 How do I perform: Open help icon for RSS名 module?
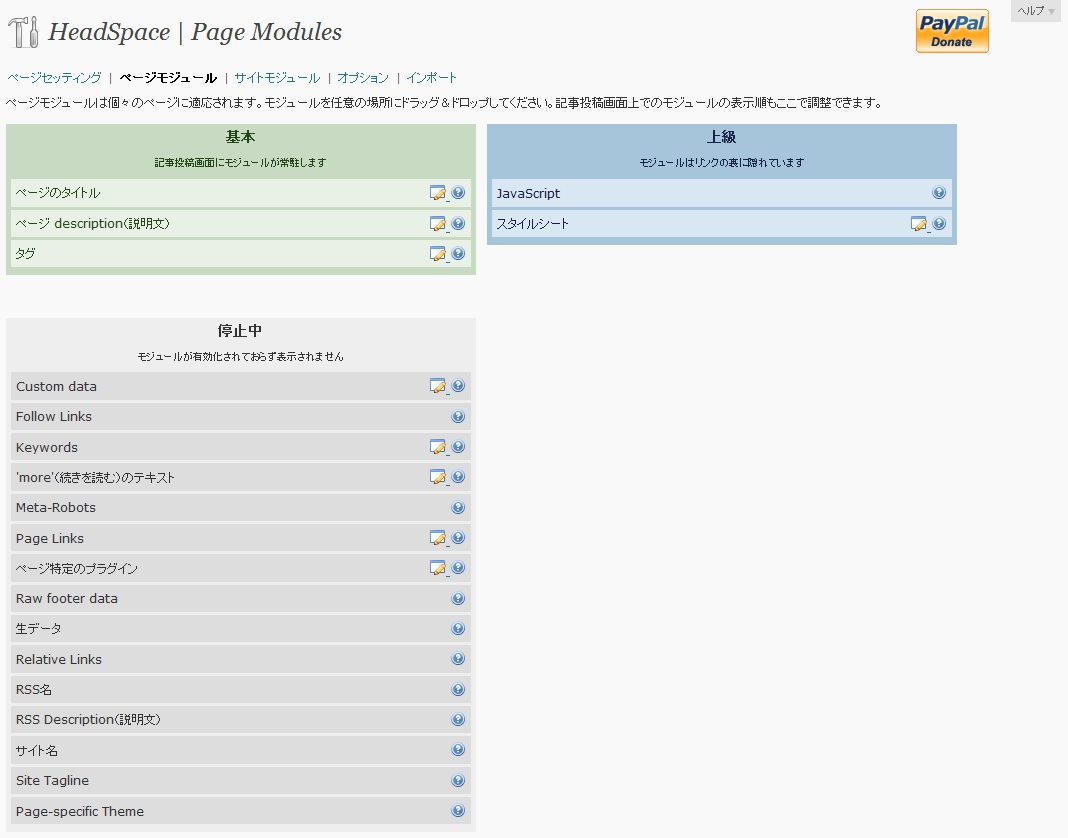point(458,689)
